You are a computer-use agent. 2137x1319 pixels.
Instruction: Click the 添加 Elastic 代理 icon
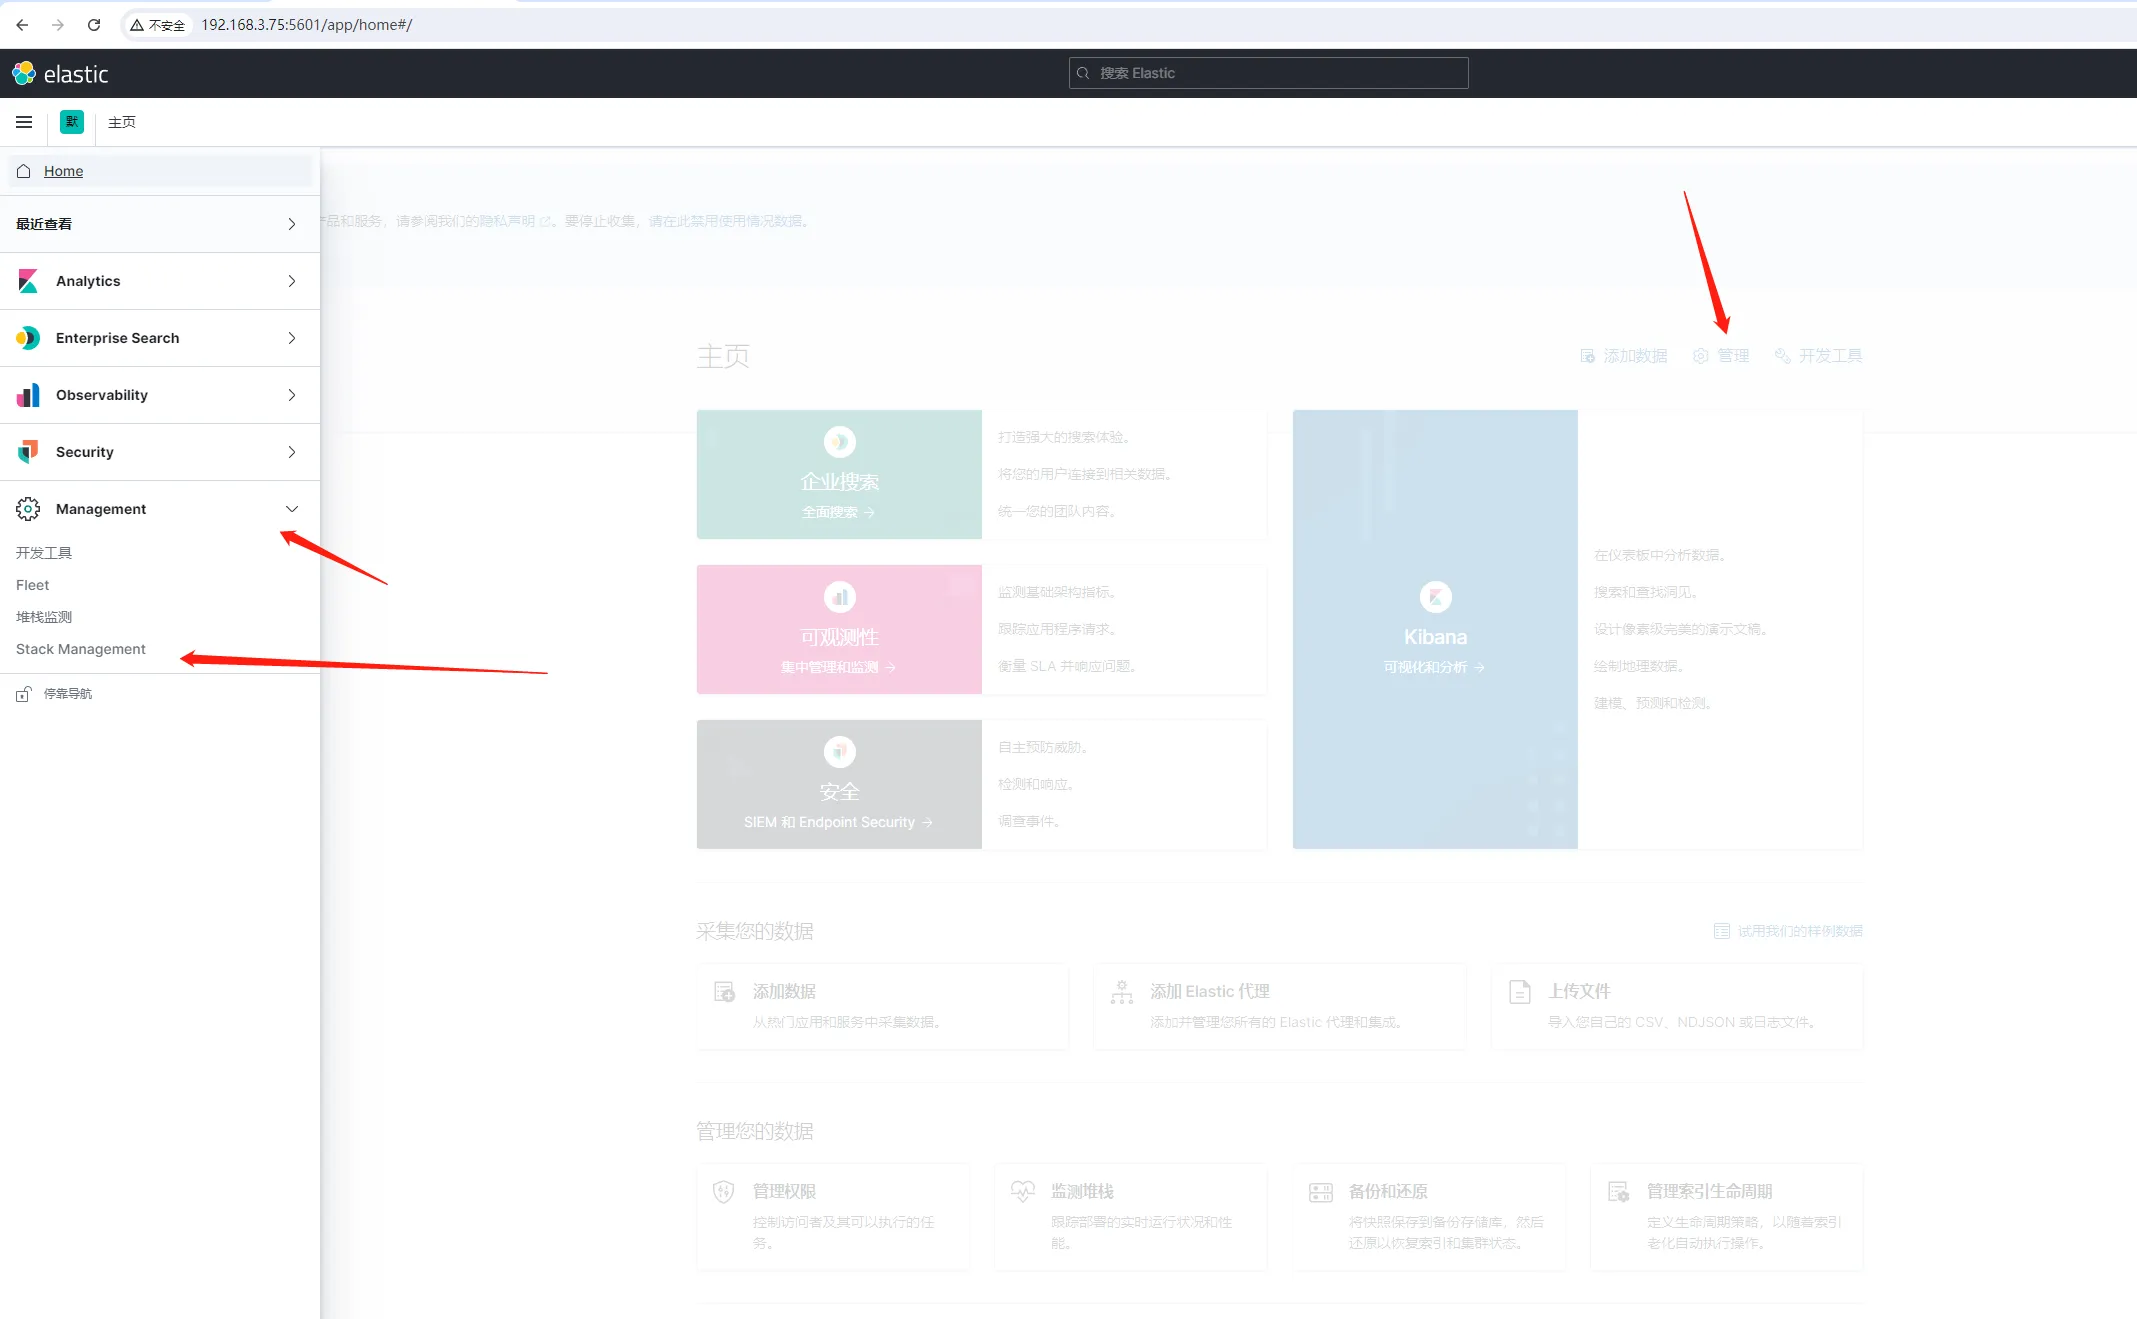coord(1122,992)
